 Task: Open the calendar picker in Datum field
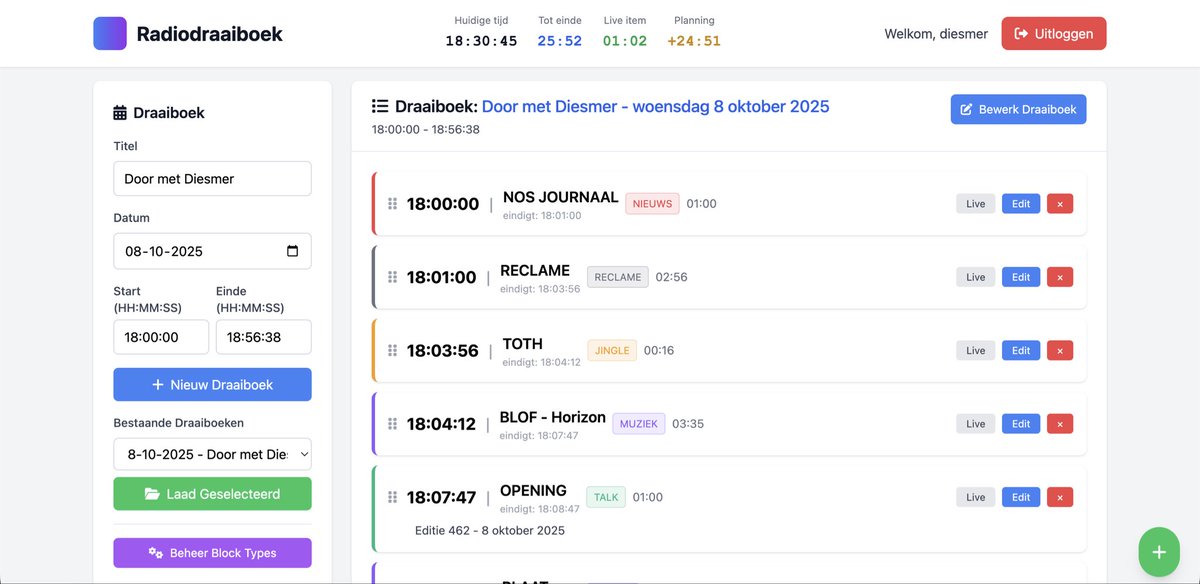(292, 251)
